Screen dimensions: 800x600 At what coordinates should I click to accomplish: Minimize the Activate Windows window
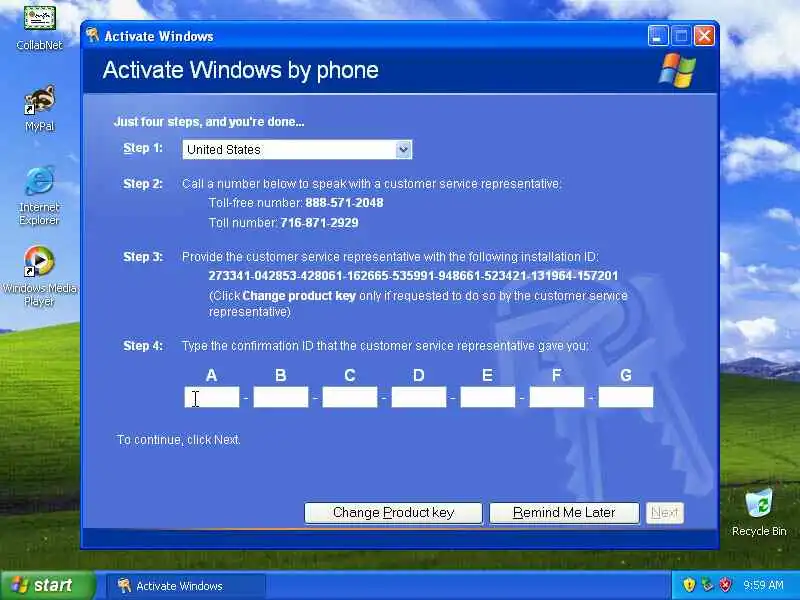pyautogui.click(x=658, y=36)
